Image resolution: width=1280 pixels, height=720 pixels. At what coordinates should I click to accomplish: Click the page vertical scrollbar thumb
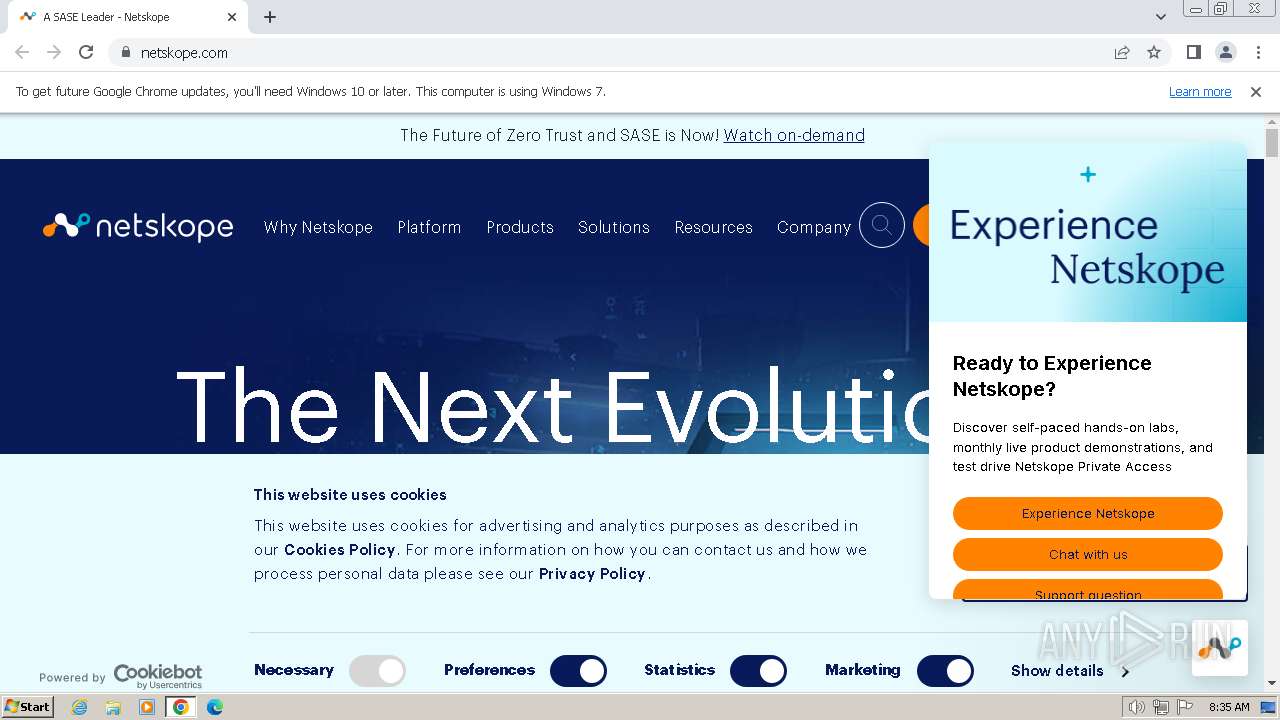tap(1272, 143)
